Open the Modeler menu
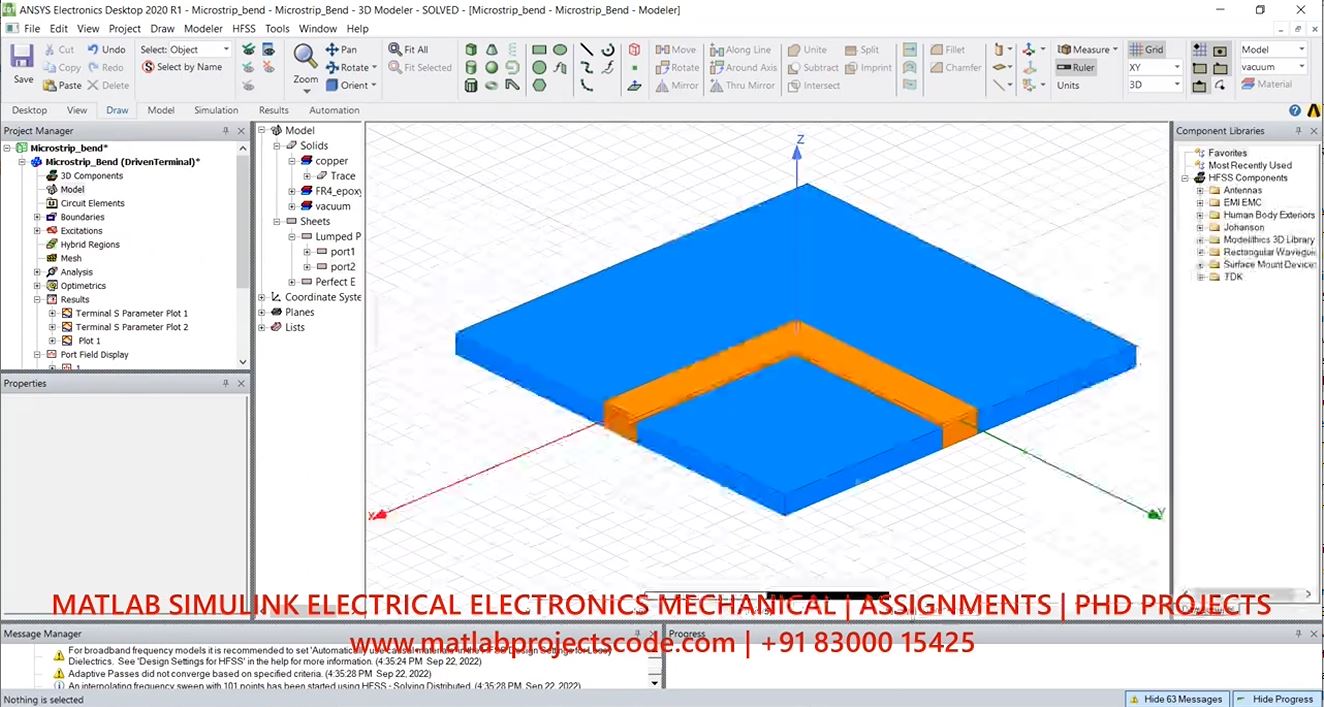Viewport: 1324px width, 707px height. tap(203, 29)
